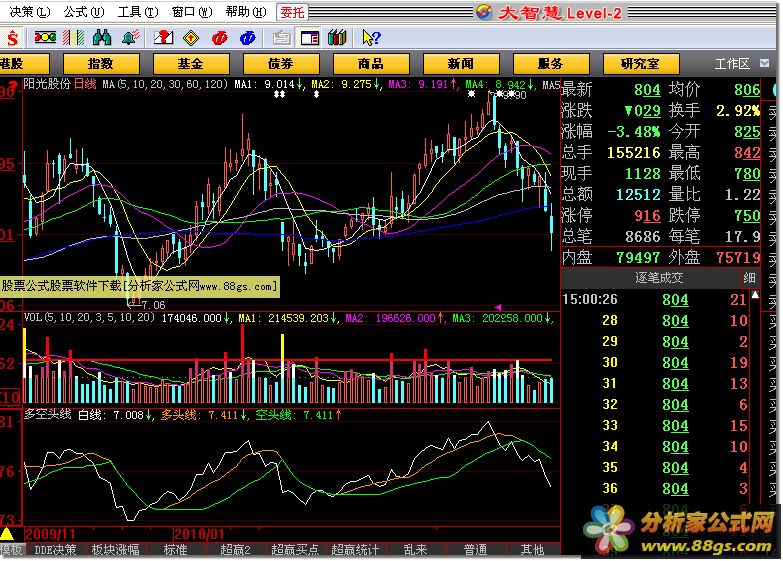Viewport: 783px width, 561px height.
Task: Click the 委托 button
Action: click(292, 12)
